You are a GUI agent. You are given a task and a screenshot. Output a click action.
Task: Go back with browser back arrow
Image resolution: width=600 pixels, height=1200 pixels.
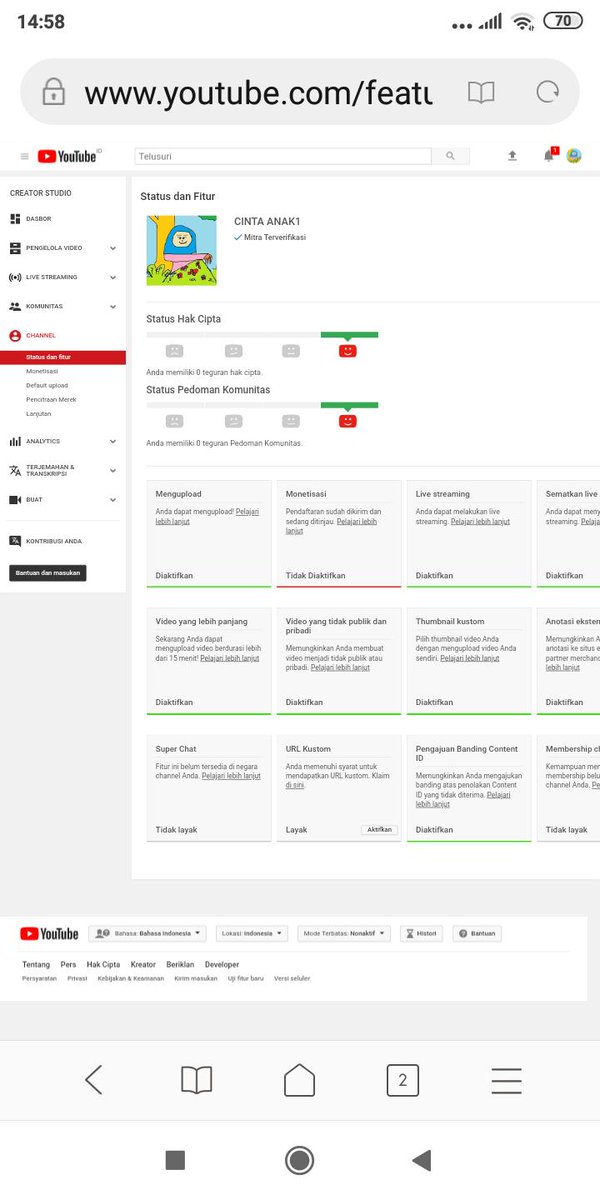coord(93,1080)
